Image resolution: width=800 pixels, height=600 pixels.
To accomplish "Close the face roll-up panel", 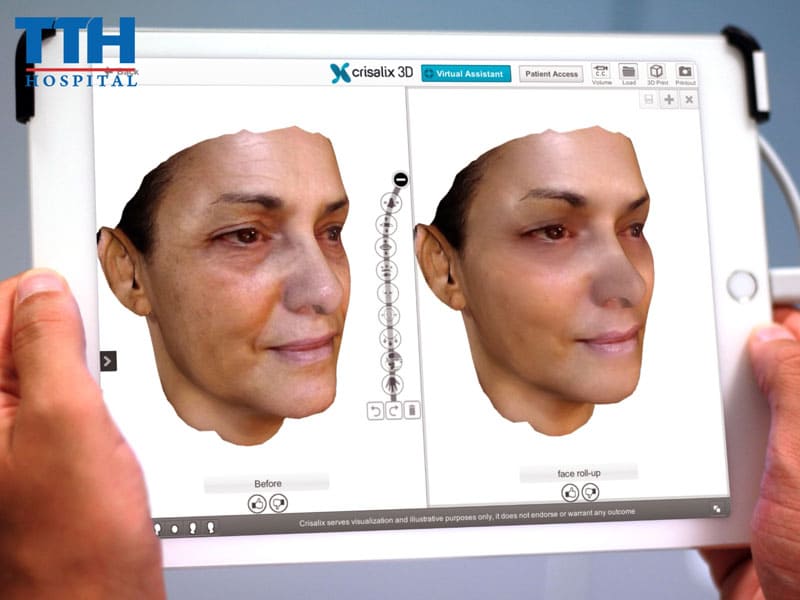I will 689,99.
